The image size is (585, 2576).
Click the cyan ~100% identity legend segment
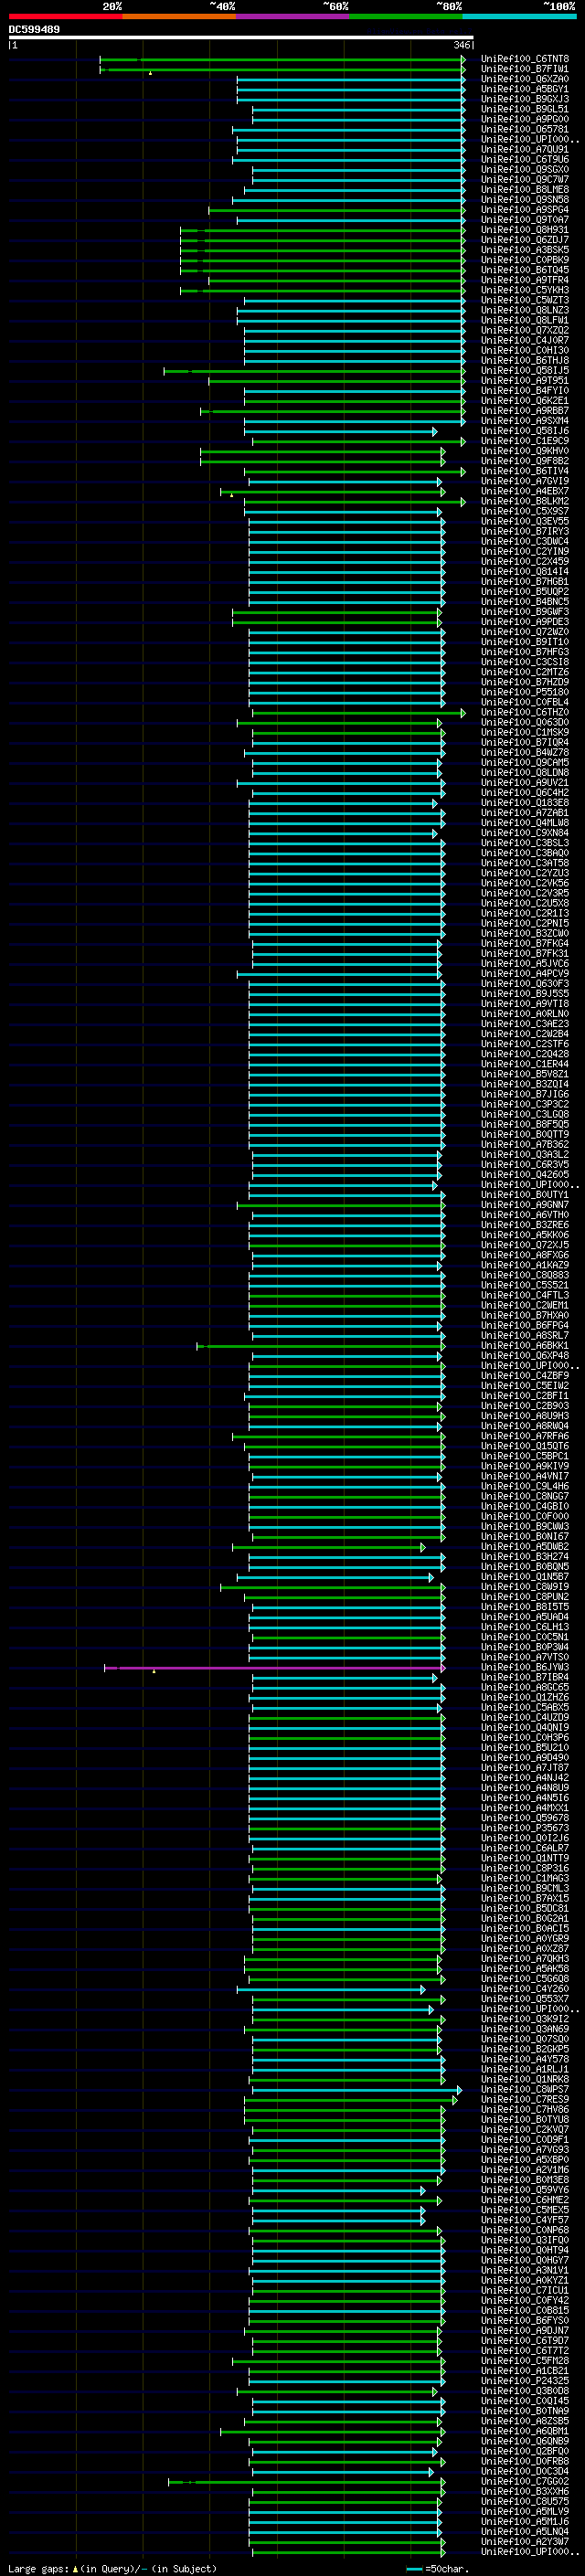(x=519, y=16)
